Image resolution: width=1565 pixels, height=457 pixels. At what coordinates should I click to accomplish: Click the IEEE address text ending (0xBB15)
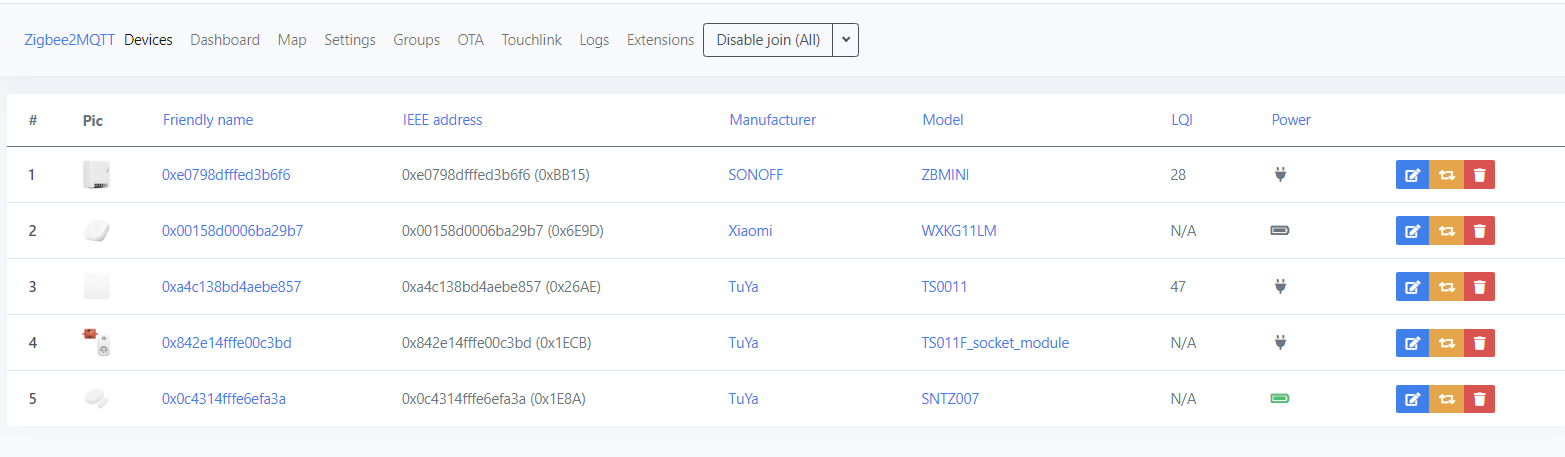496,175
